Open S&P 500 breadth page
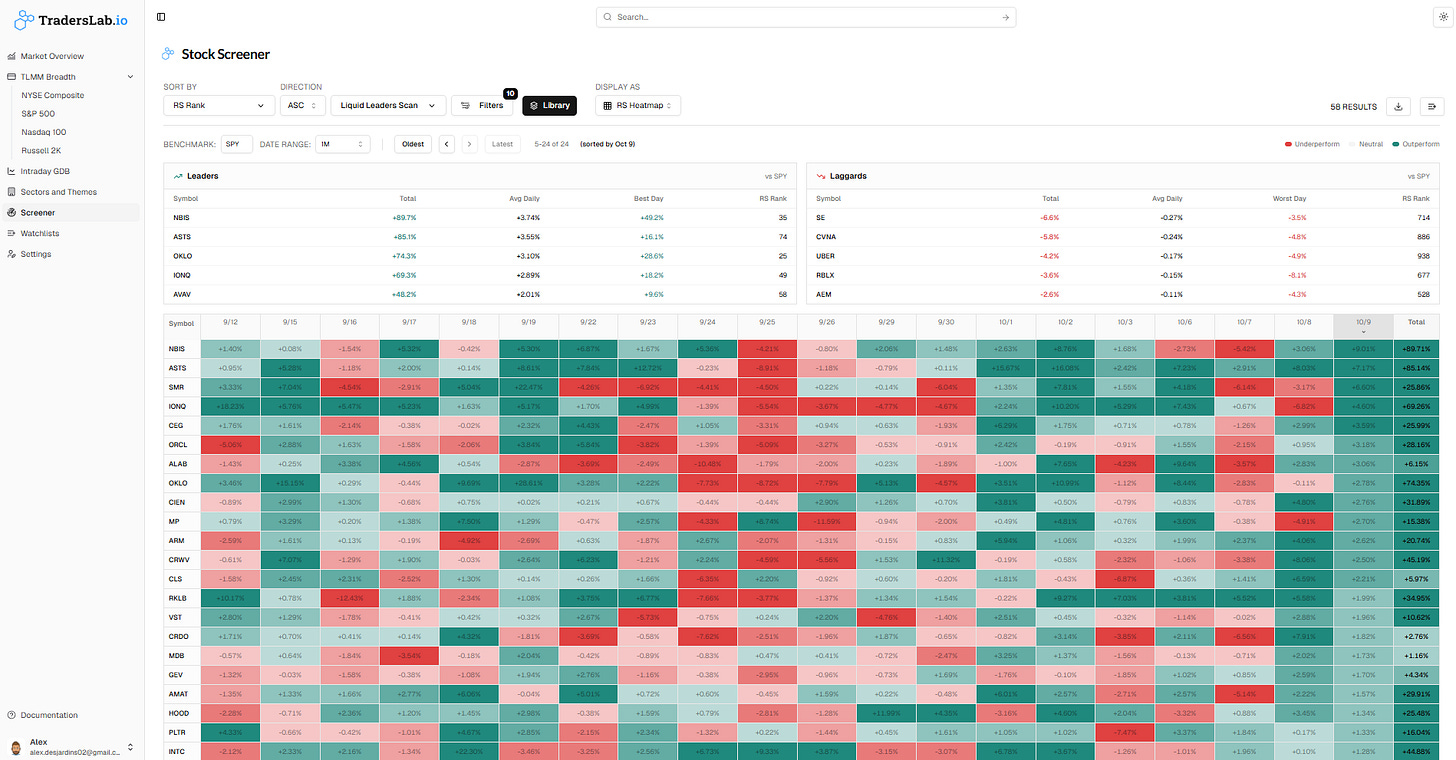The image size is (1456, 760). point(38,114)
